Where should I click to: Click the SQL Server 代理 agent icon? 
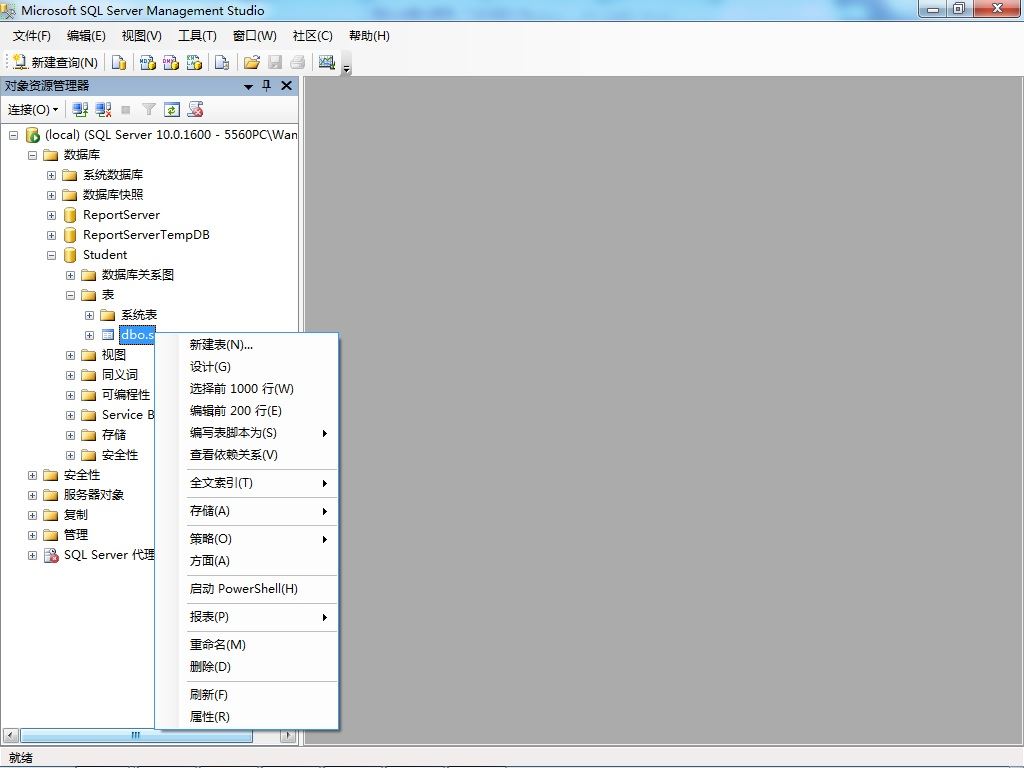click(x=51, y=555)
